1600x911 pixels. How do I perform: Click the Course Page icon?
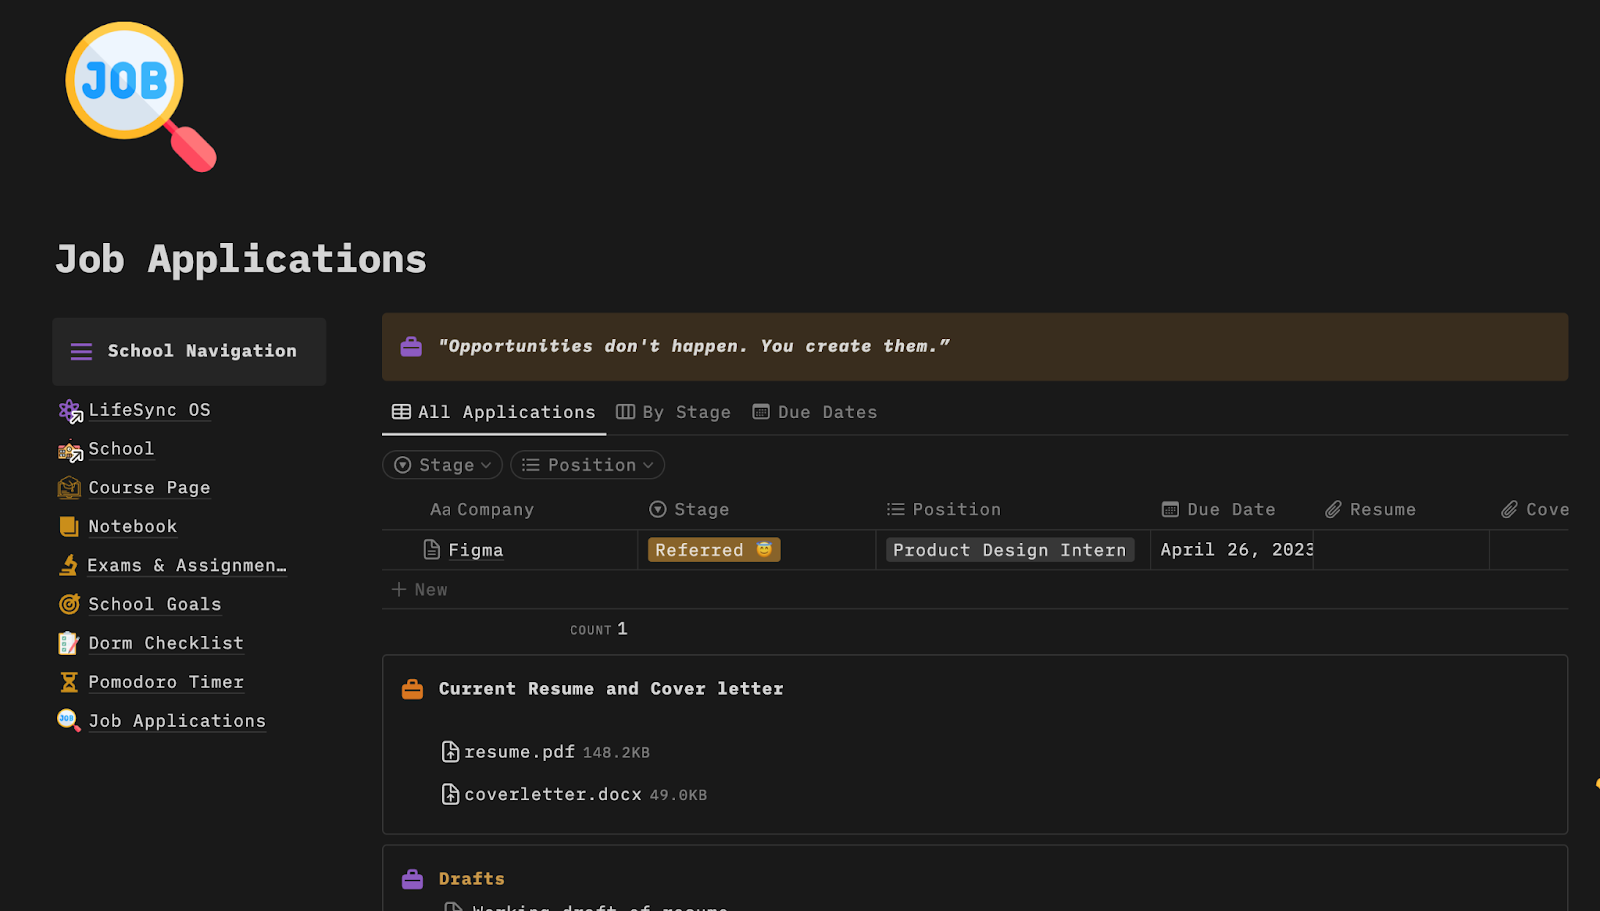pos(69,488)
